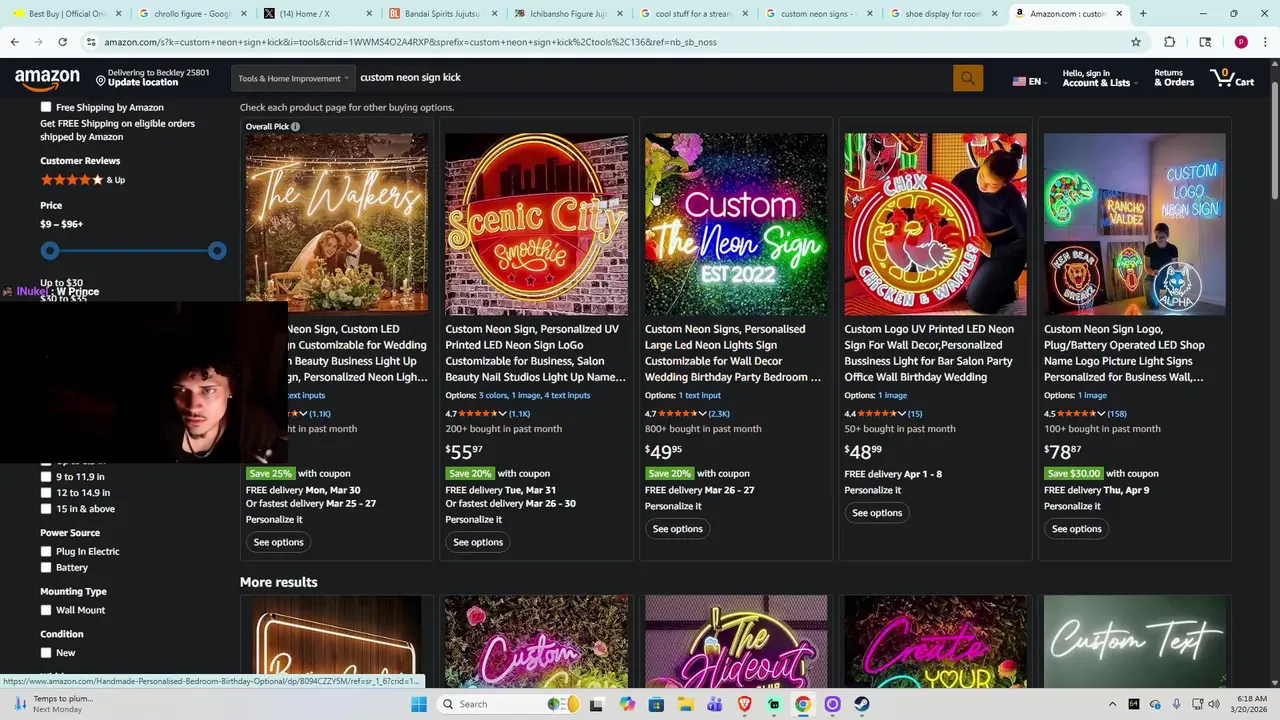1280x720 pixels.
Task: Click the weather widget on taskbar
Action: point(52,704)
